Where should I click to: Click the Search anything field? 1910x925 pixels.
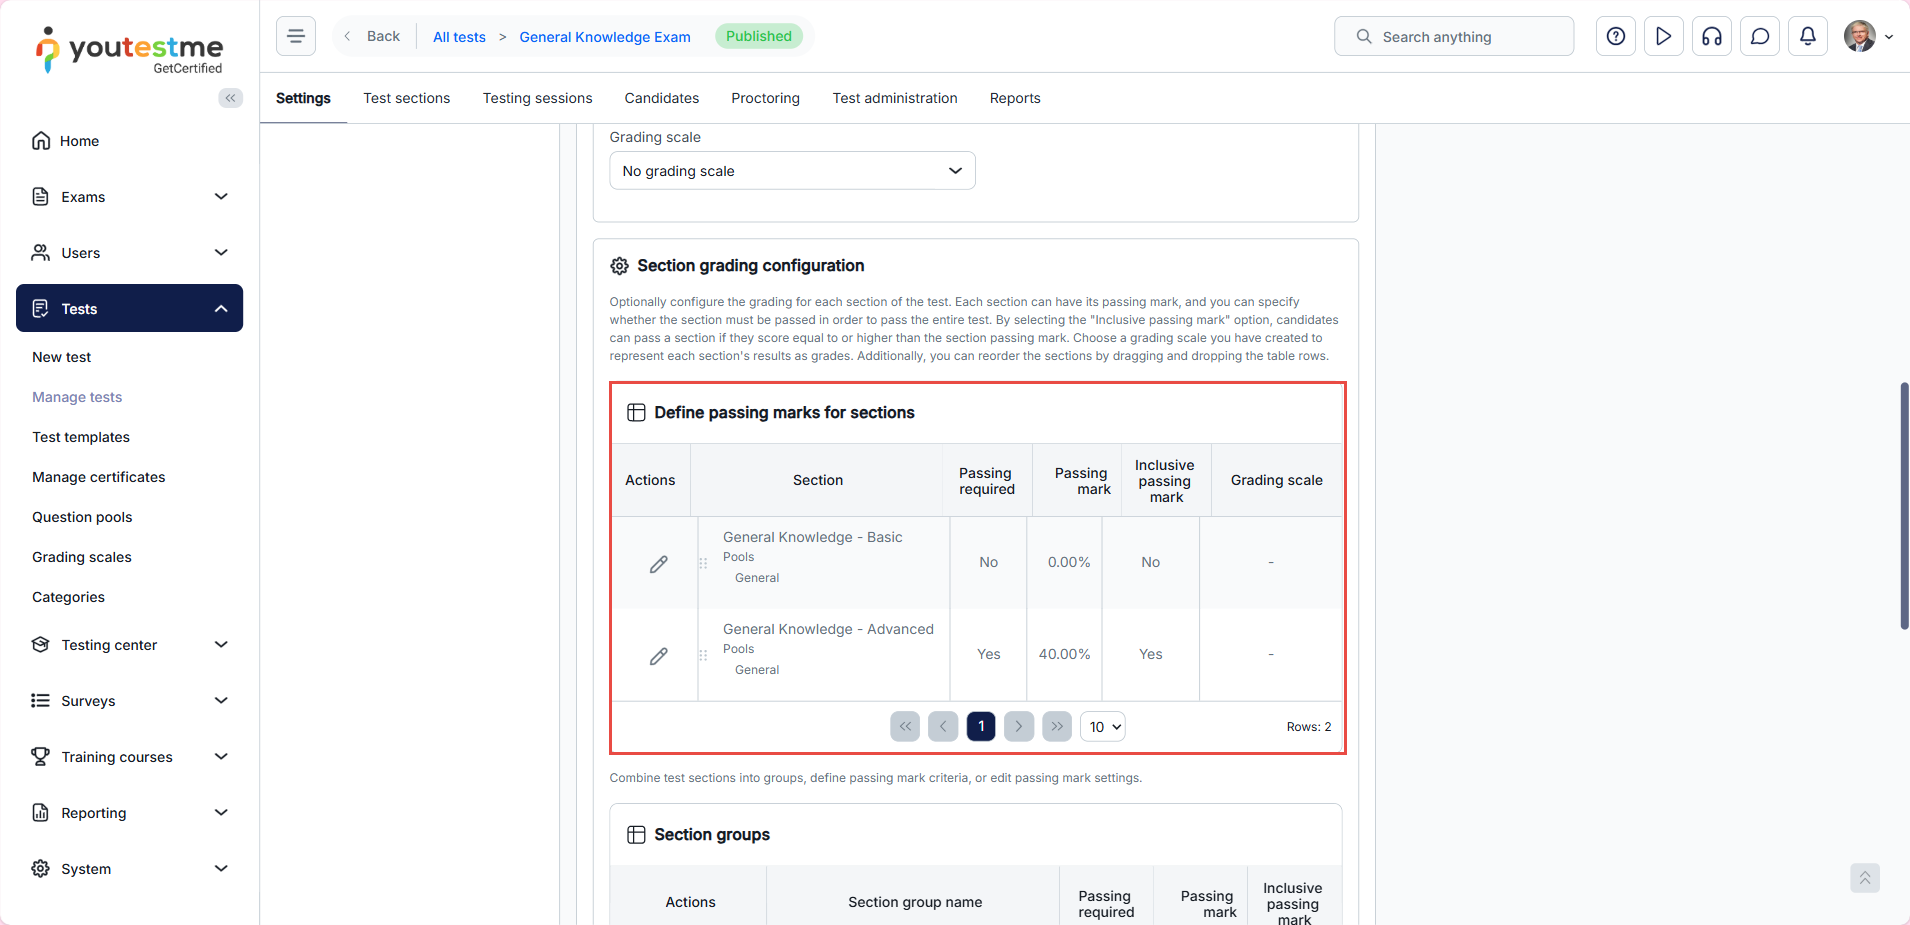1453,37
